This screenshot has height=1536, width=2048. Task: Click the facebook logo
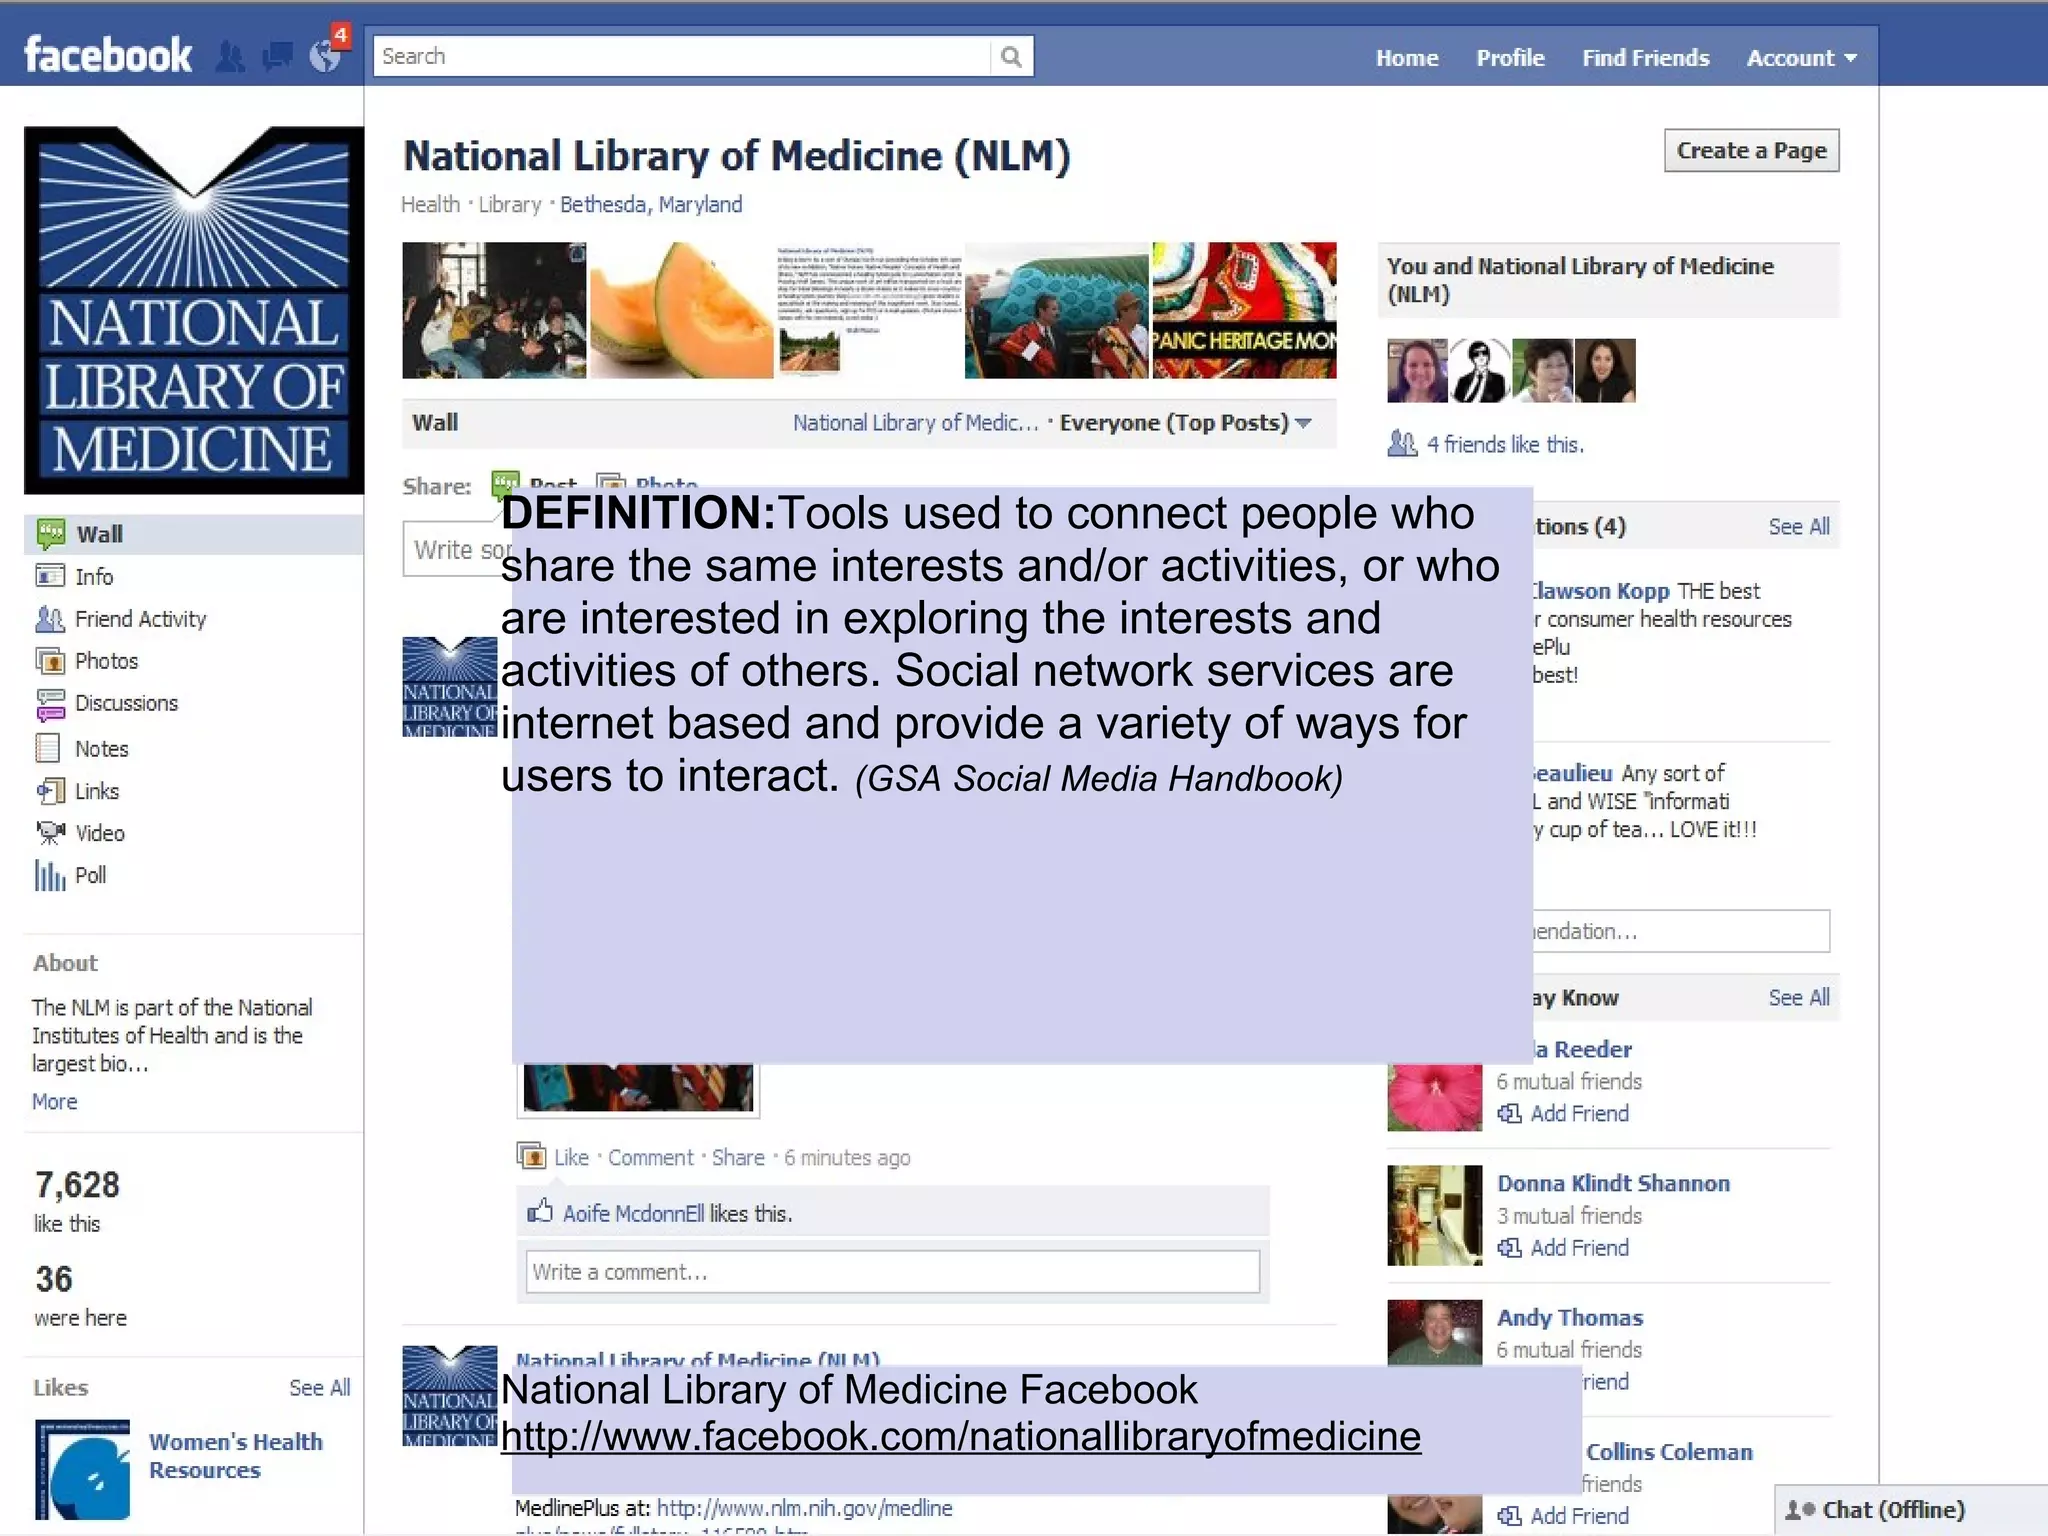pos(108,55)
